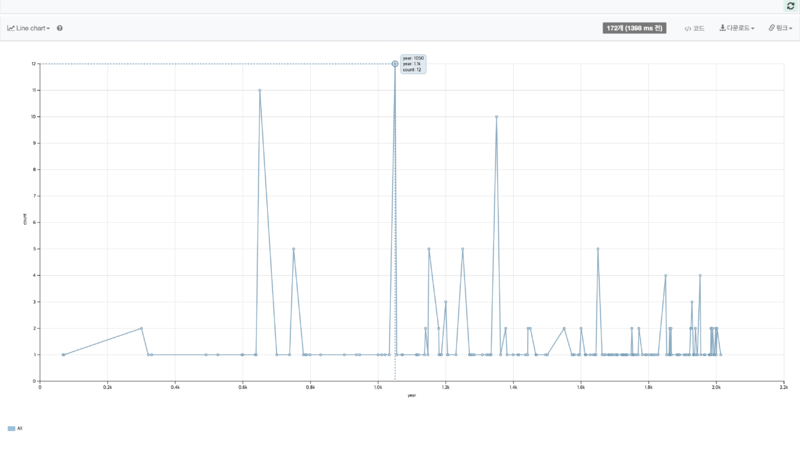Image resolution: width=800 pixels, height=450 pixels.
Task: Click the green refresh icon
Action: (x=791, y=6)
